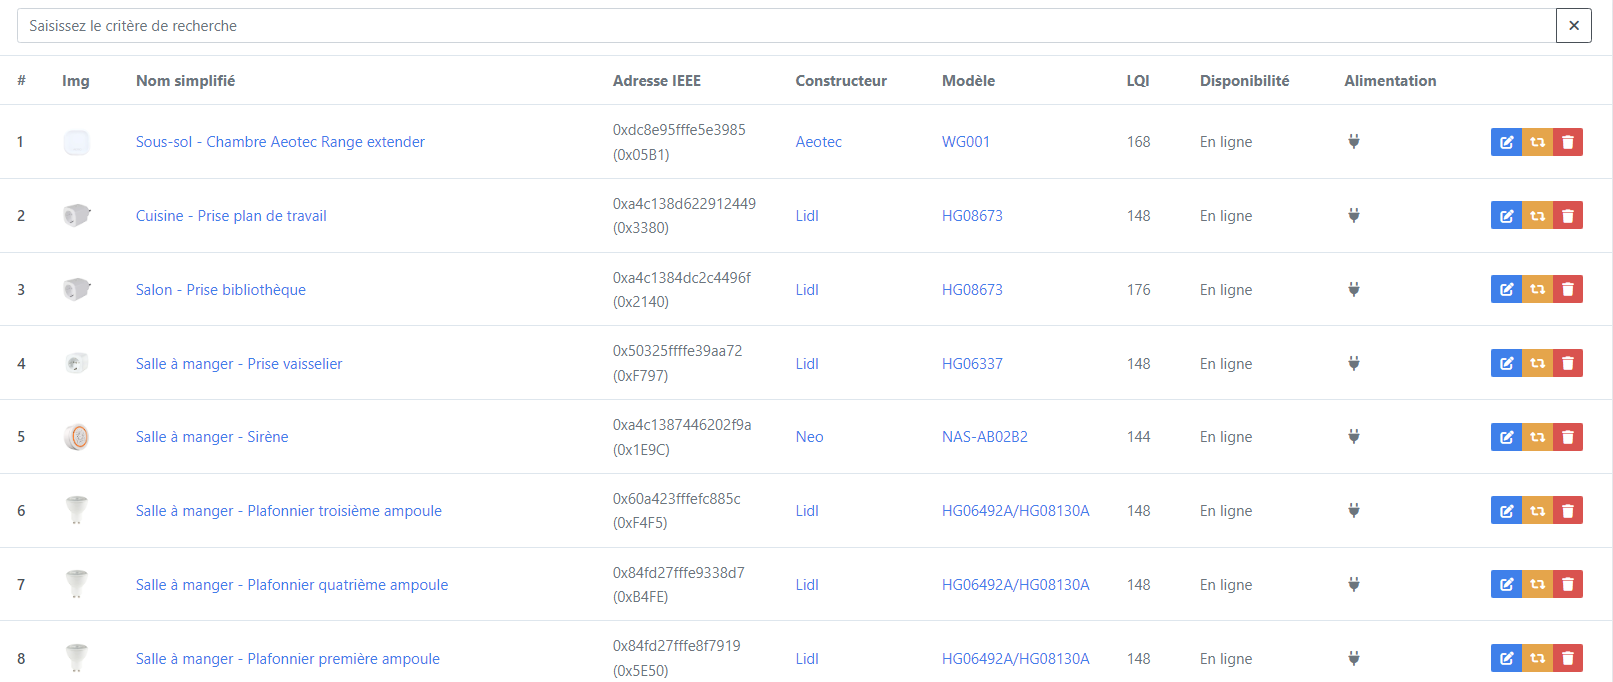Click Lidl manufacturer in Salon Prise bibliothèque row
The image size is (1613, 682).
point(807,290)
